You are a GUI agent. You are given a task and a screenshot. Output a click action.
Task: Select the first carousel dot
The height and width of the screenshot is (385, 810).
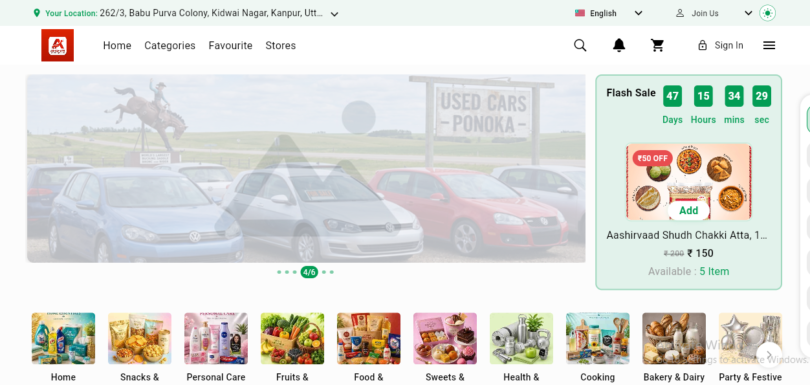click(x=279, y=272)
